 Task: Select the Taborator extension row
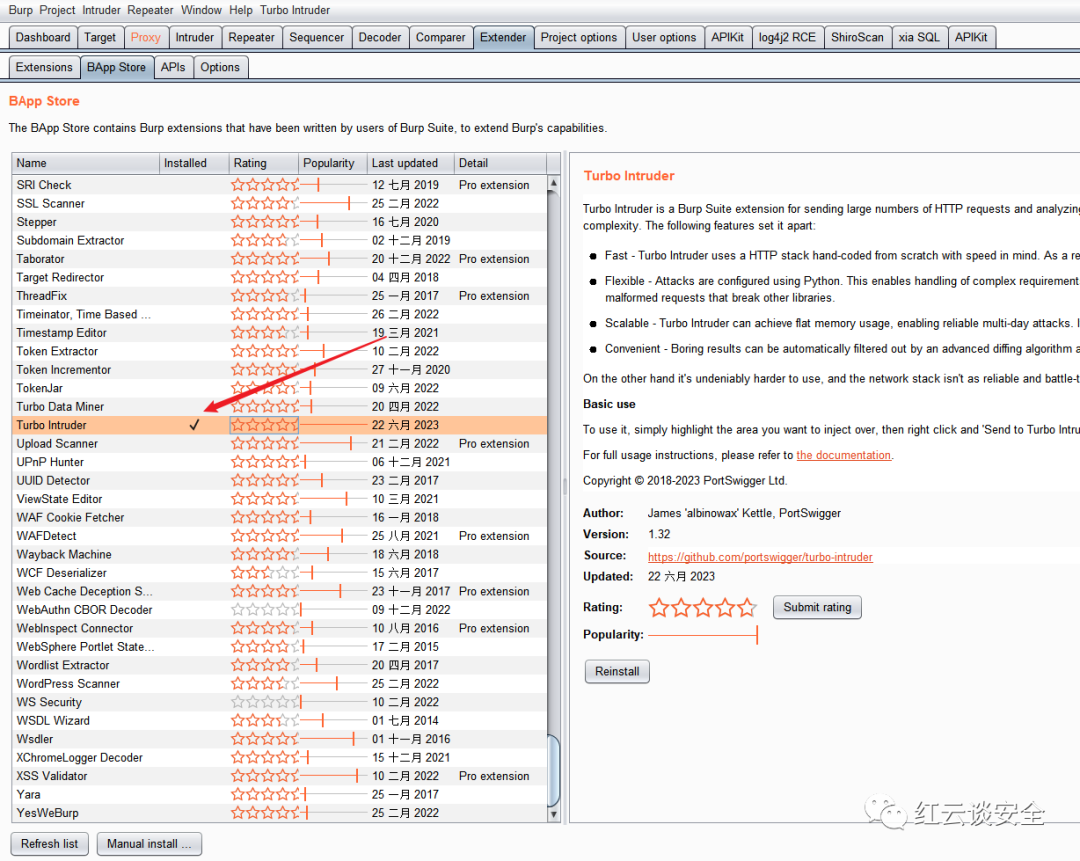pyautogui.click(x=280, y=259)
